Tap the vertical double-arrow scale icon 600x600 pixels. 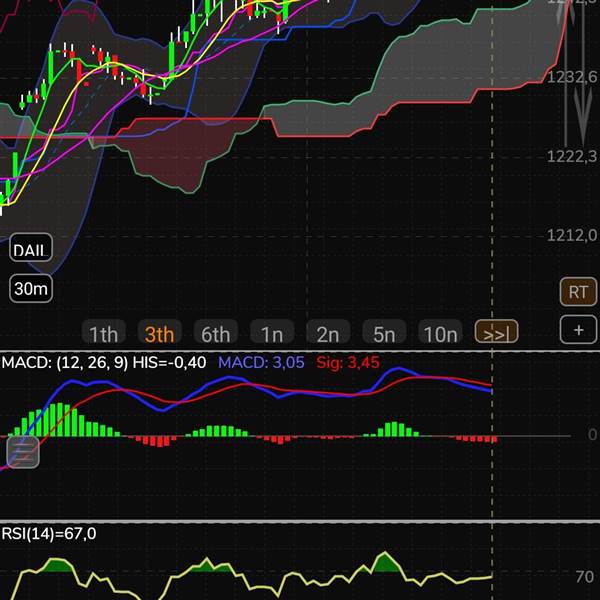(575, 73)
